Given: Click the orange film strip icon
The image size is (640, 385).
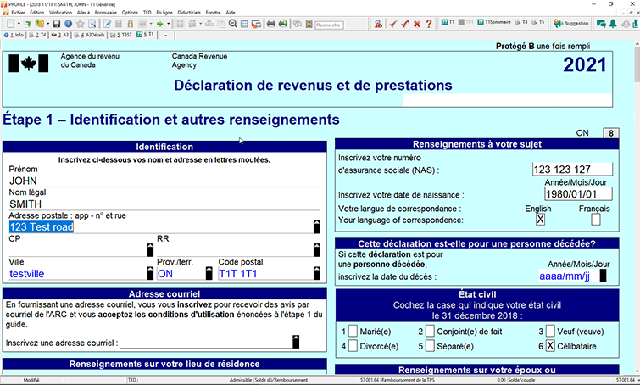Looking at the screenshot, I should (x=309, y=24).
